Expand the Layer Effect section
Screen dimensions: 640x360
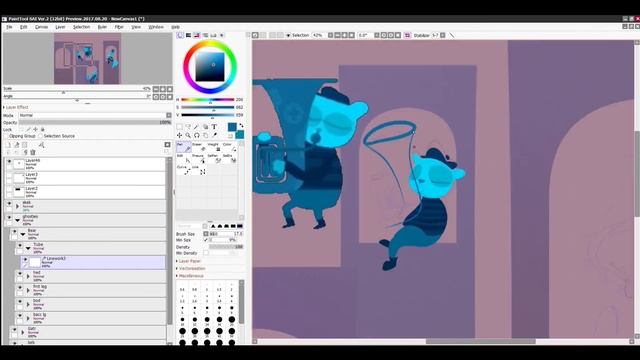click(x=16, y=107)
